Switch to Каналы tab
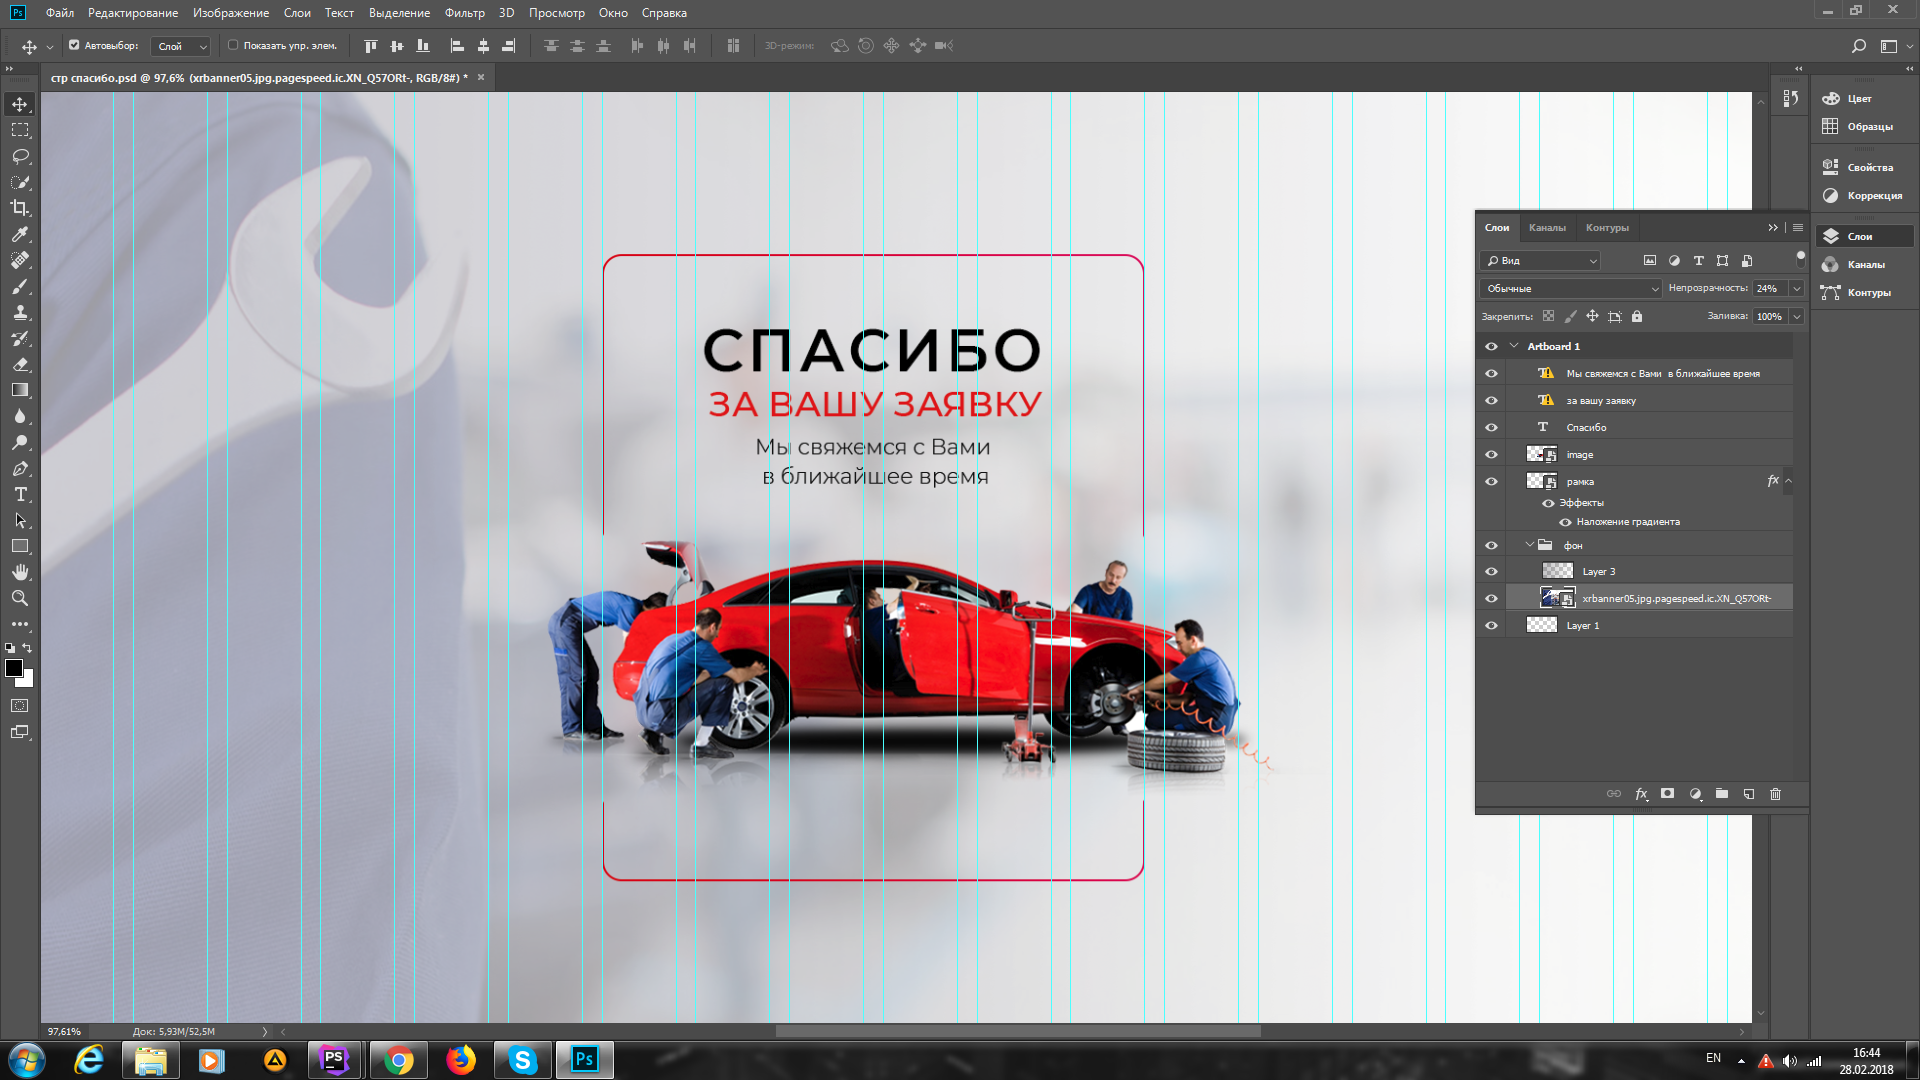This screenshot has height=1080, width=1920. point(1547,227)
